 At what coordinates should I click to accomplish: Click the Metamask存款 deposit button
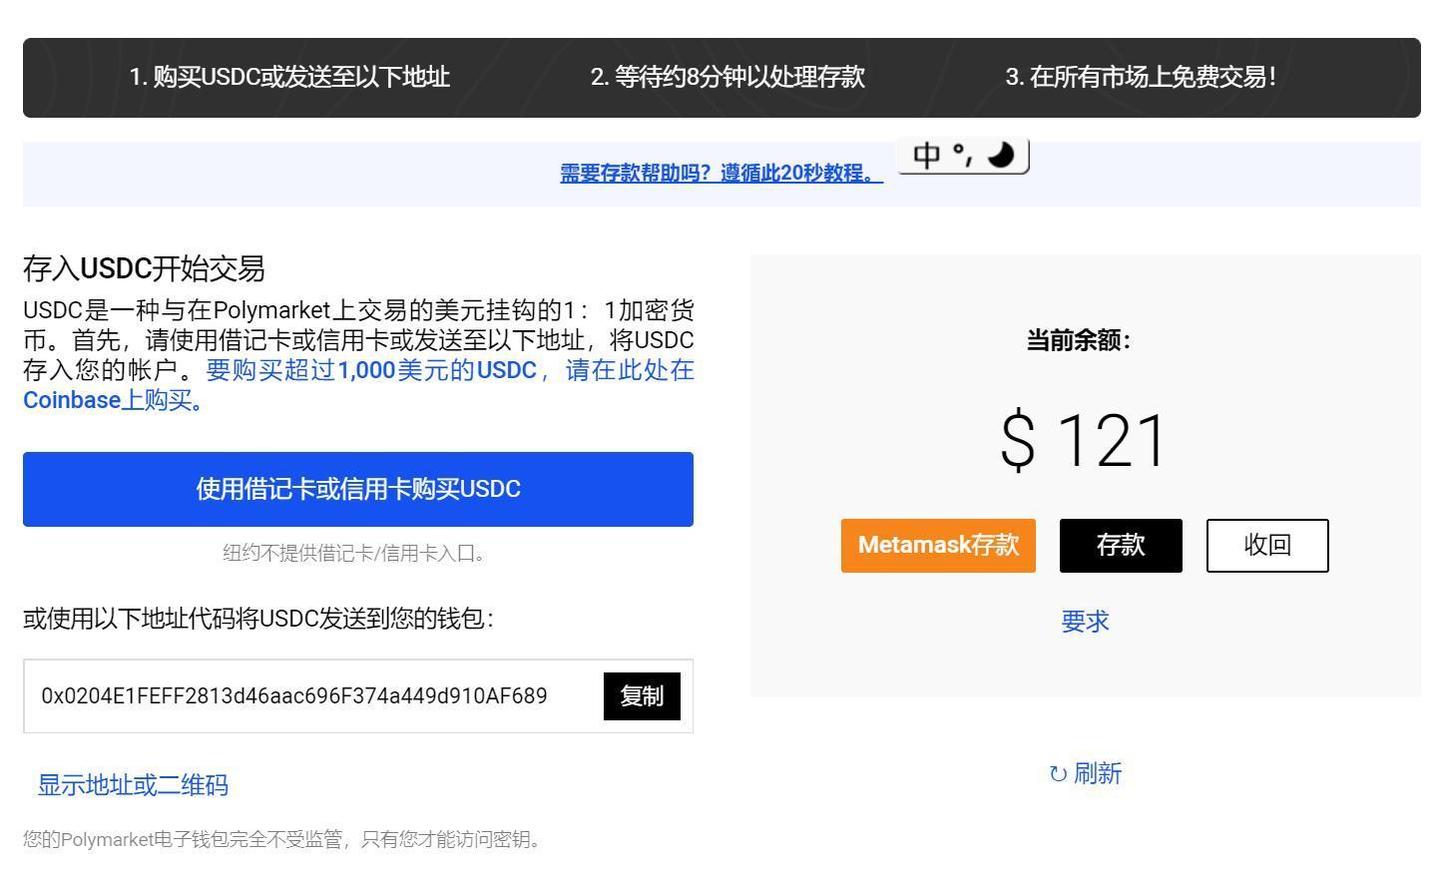(938, 545)
